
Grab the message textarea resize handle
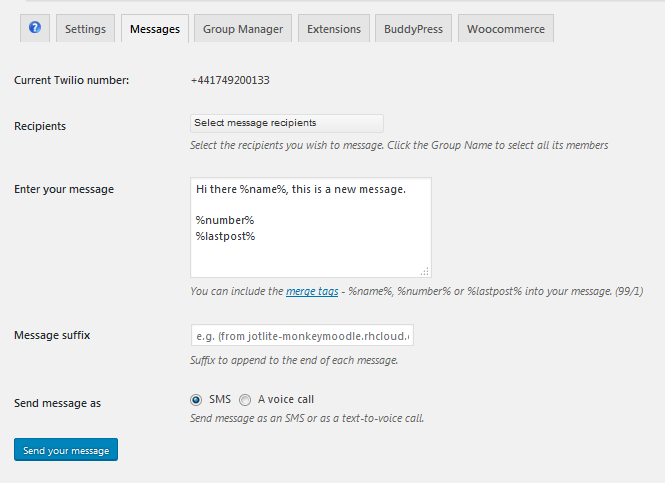425,271
